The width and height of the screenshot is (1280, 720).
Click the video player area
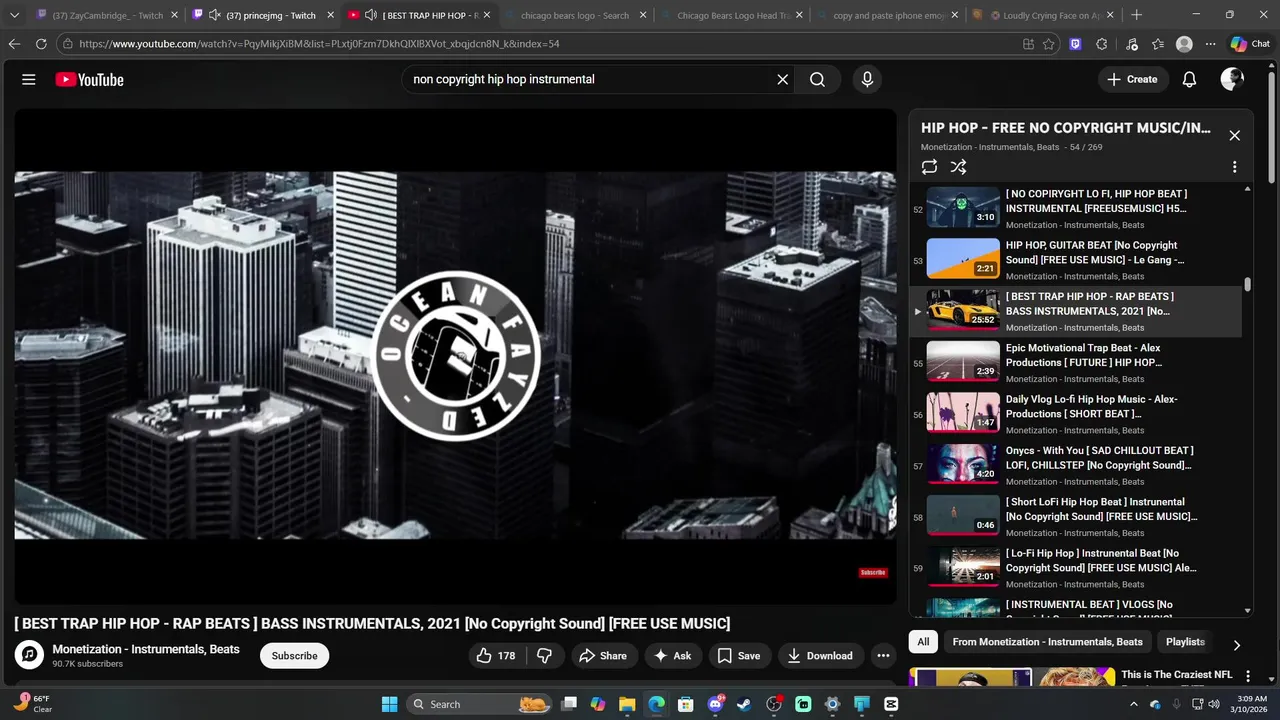click(455, 355)
